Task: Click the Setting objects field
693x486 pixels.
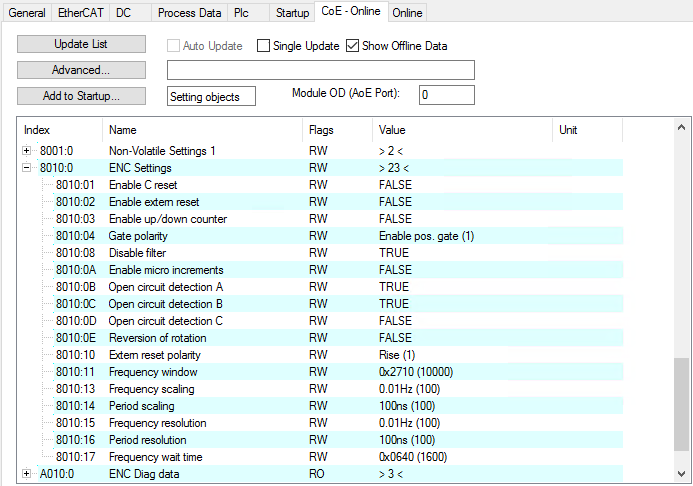Action: (211, 96)
